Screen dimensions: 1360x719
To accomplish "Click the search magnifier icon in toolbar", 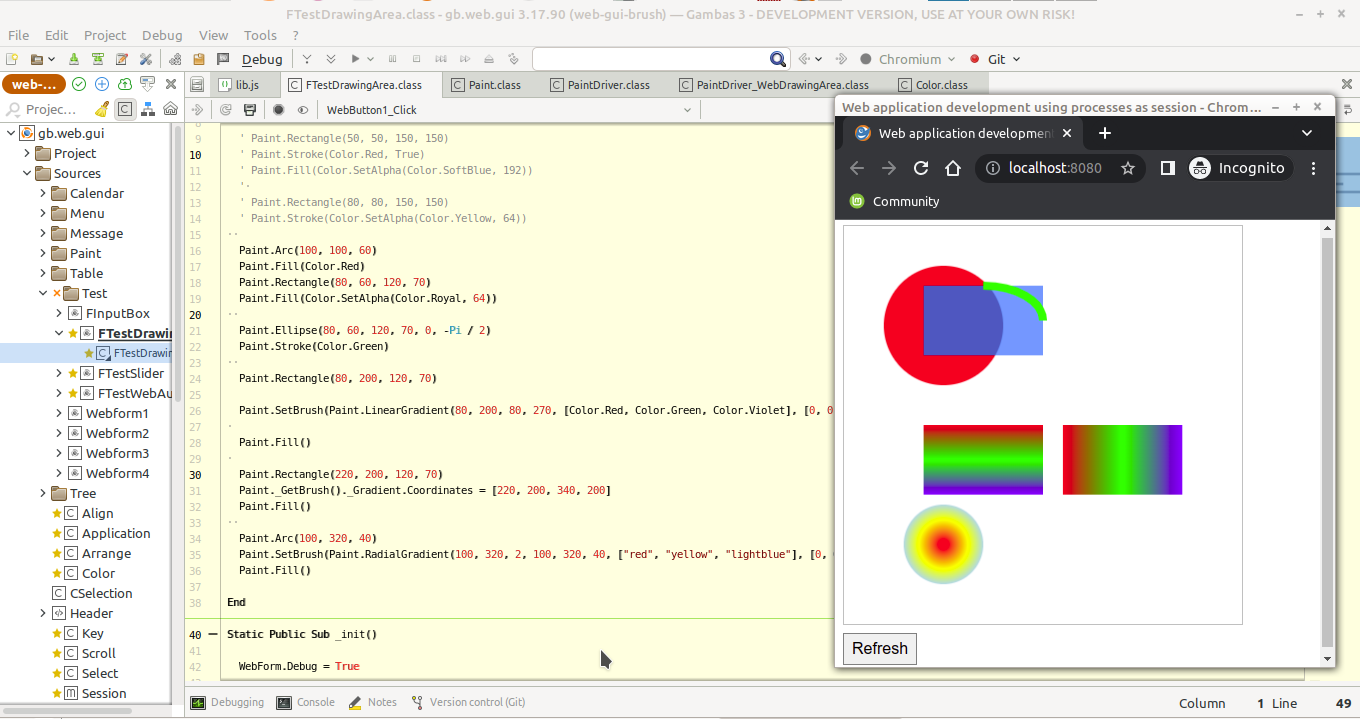I will [778, 59].
